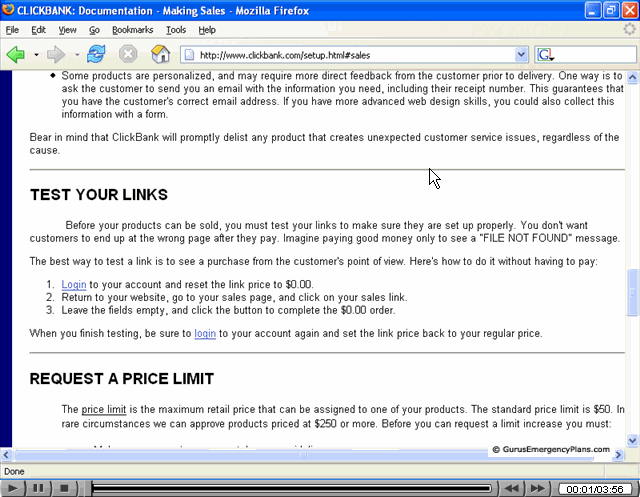Follow the lowercase login link after testing
Screen dimensions: 640x497
205,333
